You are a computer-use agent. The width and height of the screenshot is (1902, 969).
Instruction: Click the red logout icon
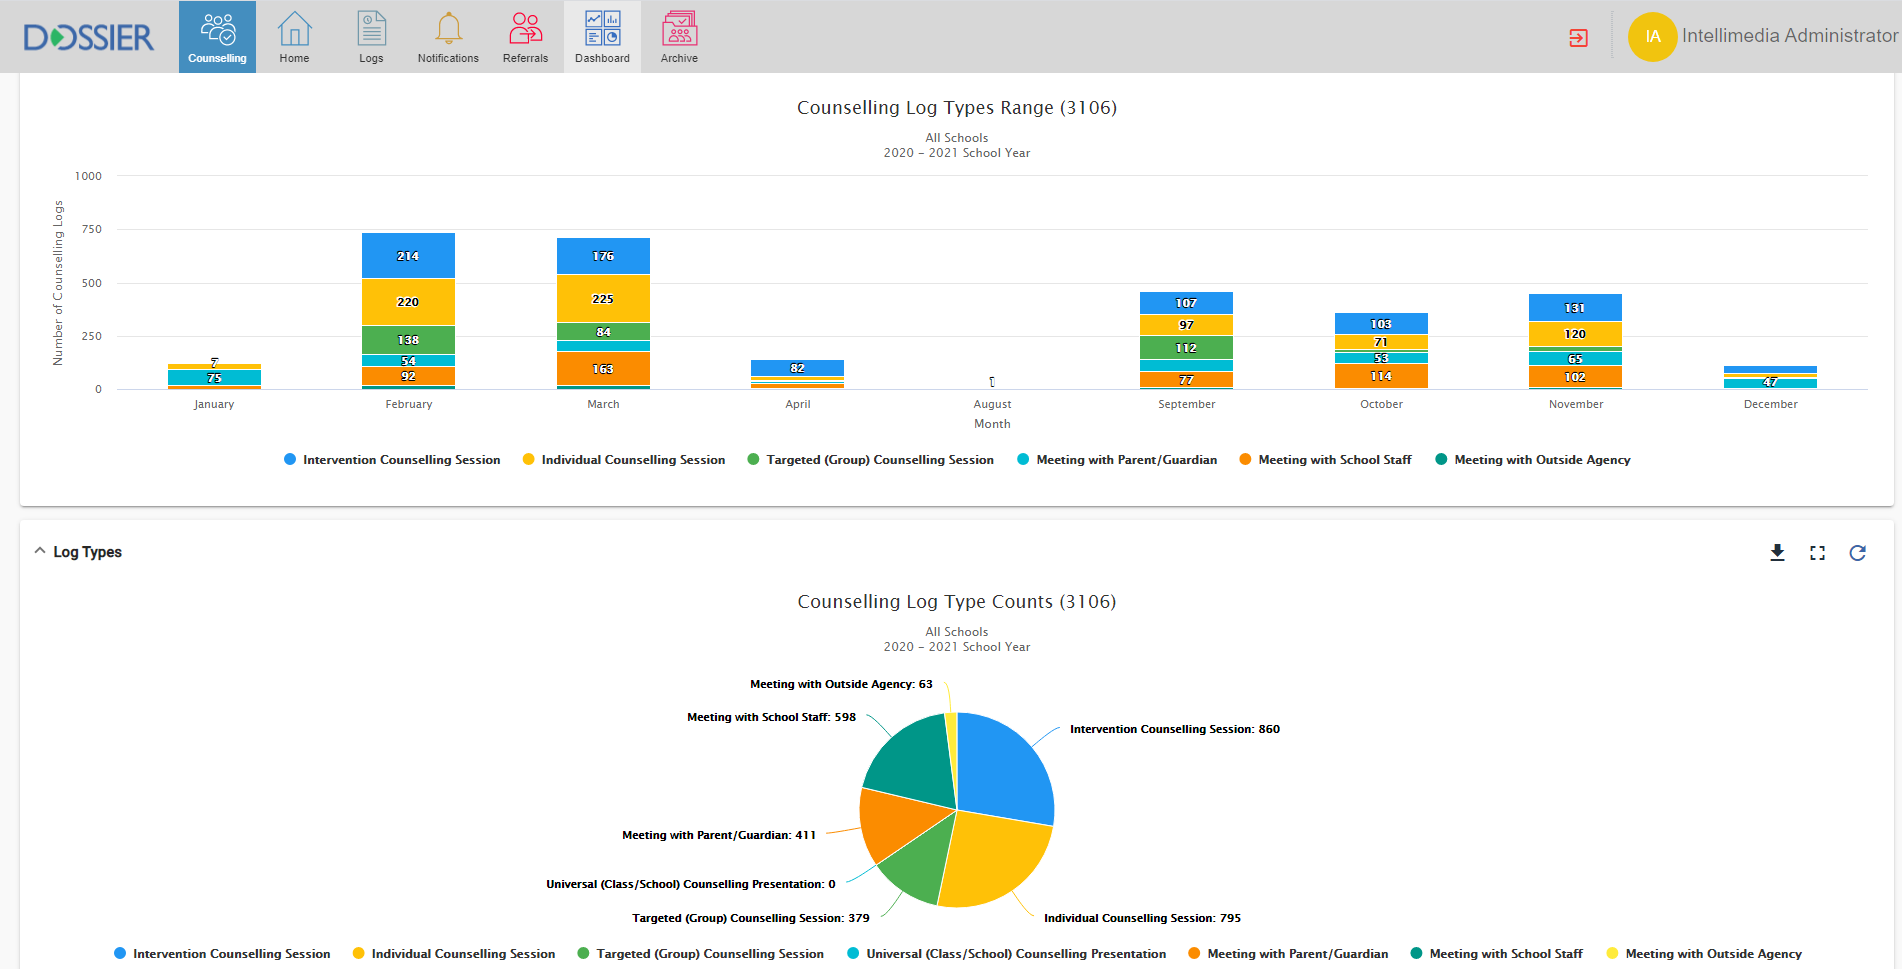point(1578,38)
